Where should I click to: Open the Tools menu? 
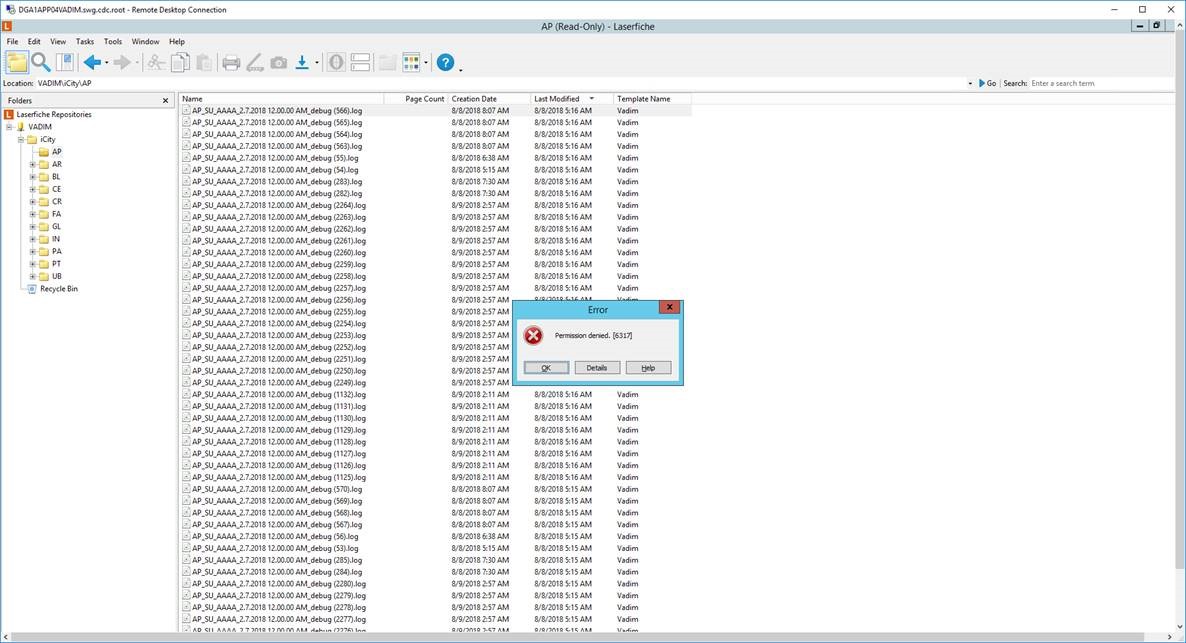click(113, 42)
